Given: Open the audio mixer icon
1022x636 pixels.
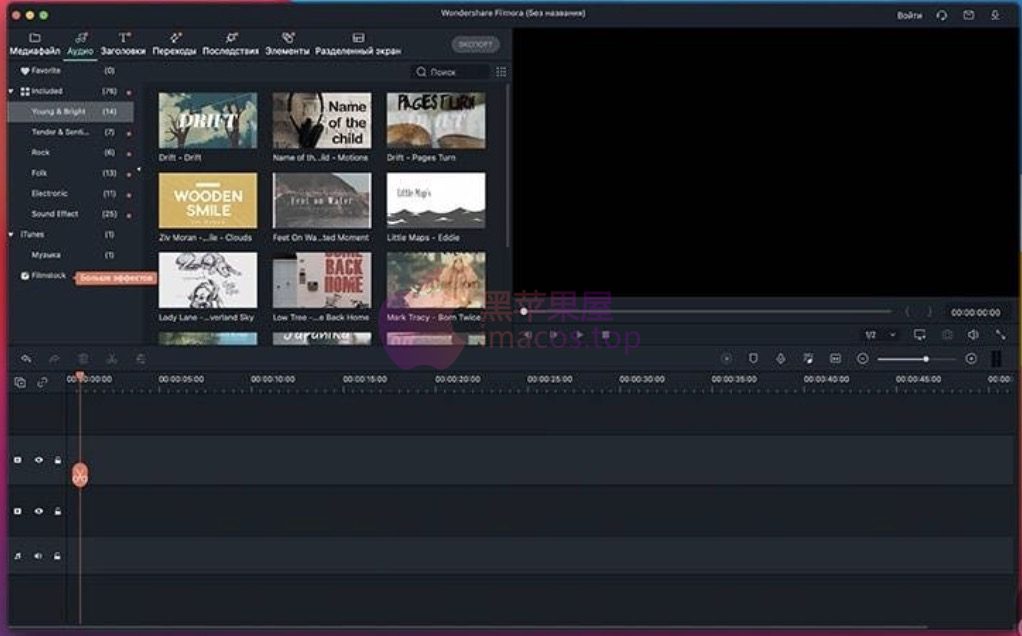Looking at the screenshot, I should point(808,359).
